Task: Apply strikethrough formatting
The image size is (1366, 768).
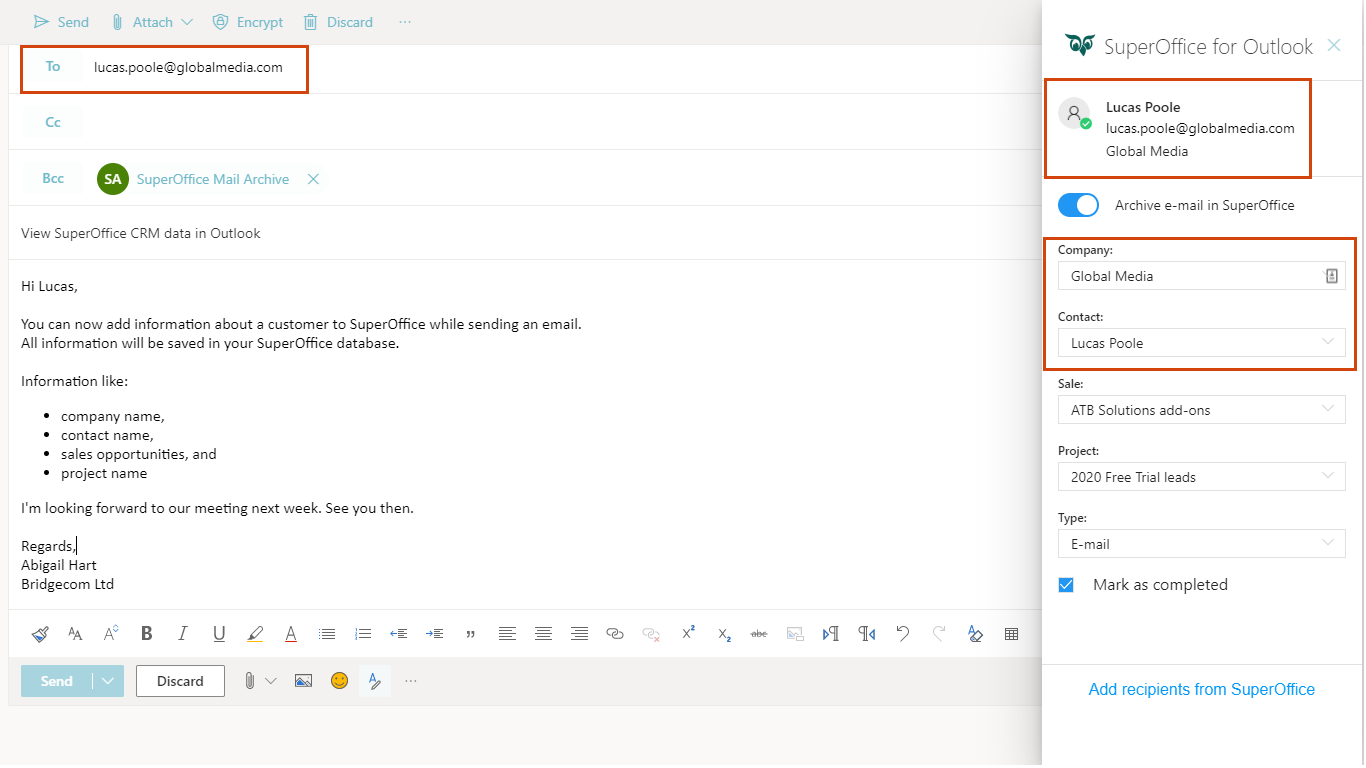Action: (x=759, y=633)
